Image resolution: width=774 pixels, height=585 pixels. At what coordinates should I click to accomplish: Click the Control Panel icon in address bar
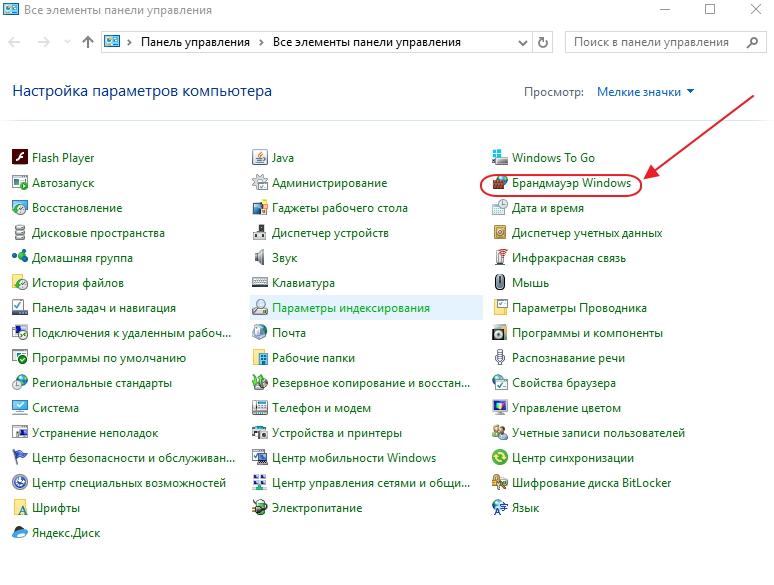click(112, 41)
